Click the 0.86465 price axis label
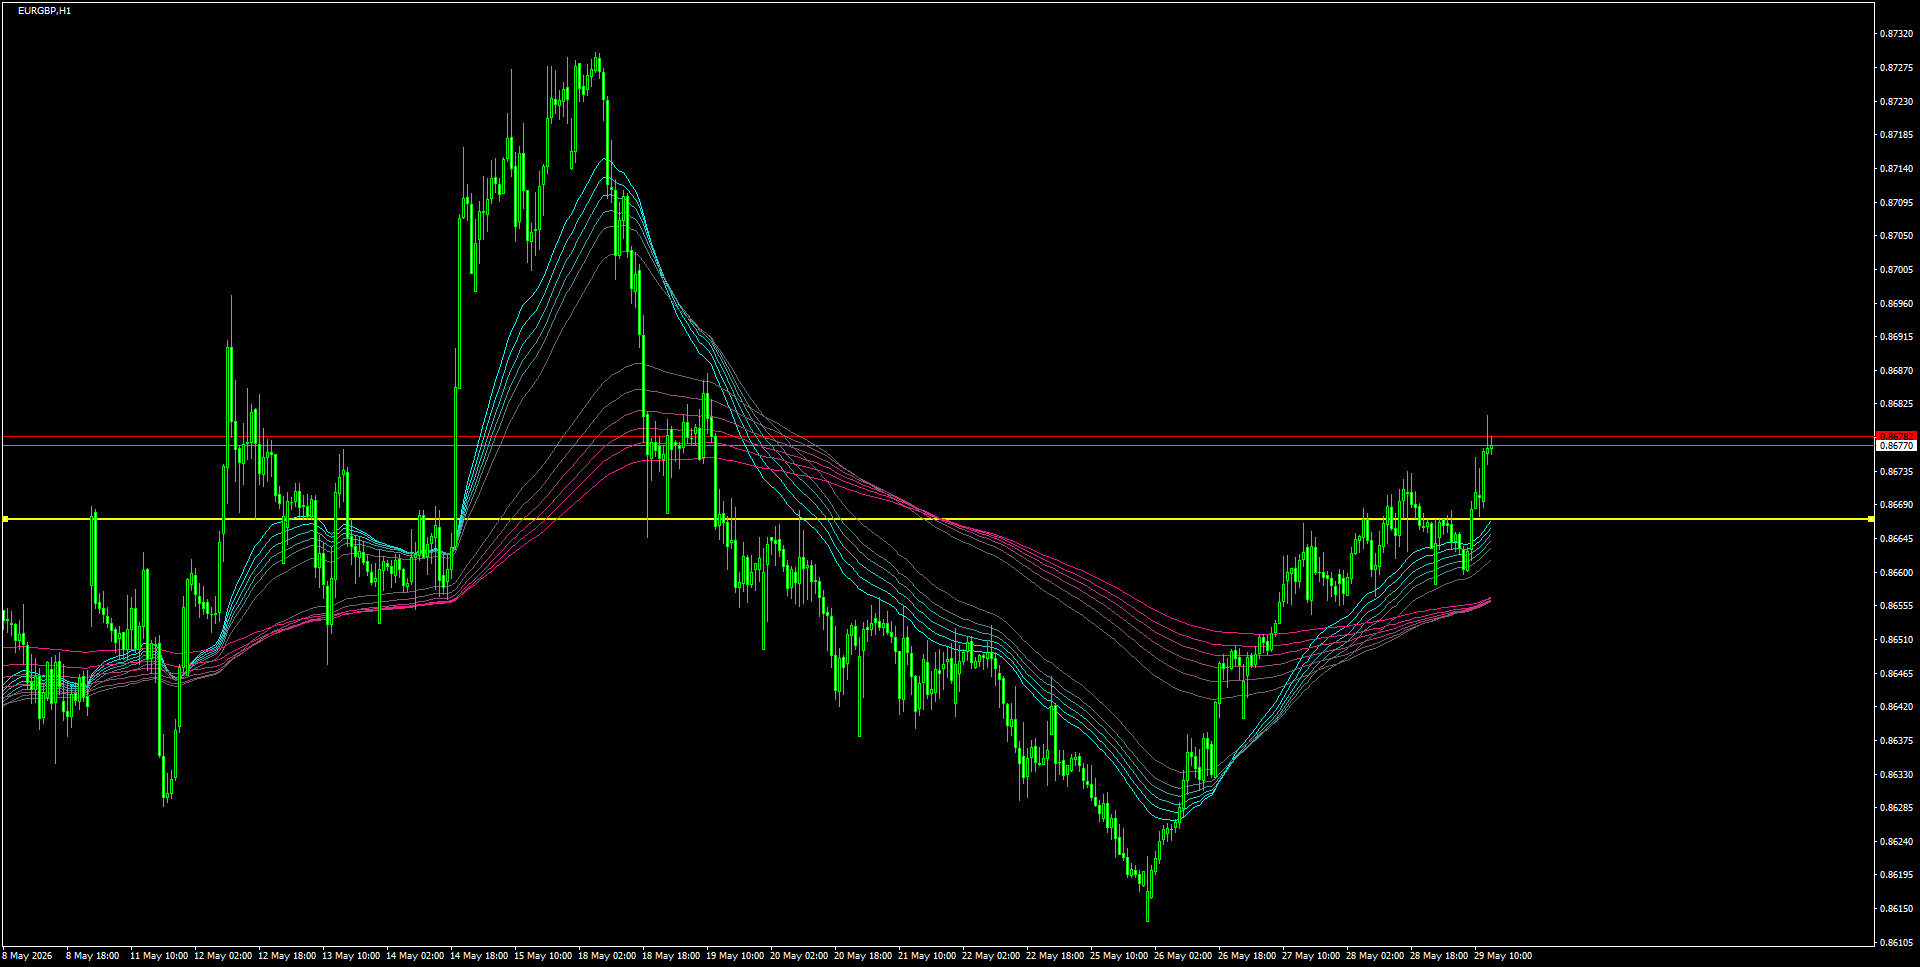Screen dimensions: 1920x967 pyautogui.click(x=1897, y=674)
